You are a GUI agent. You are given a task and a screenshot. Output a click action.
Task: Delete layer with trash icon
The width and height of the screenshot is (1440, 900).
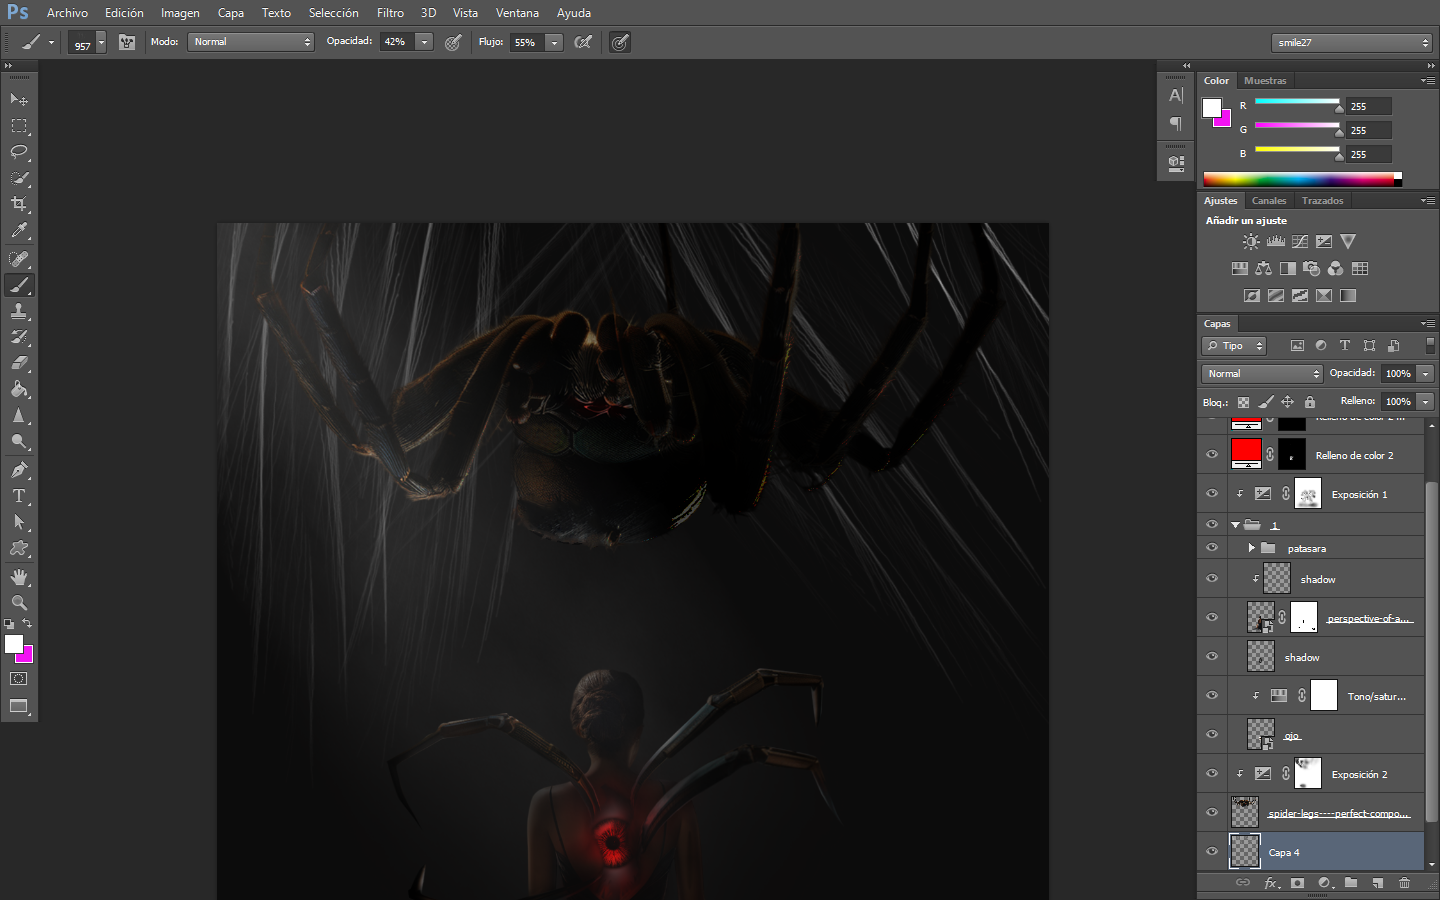pos(1405,883)
